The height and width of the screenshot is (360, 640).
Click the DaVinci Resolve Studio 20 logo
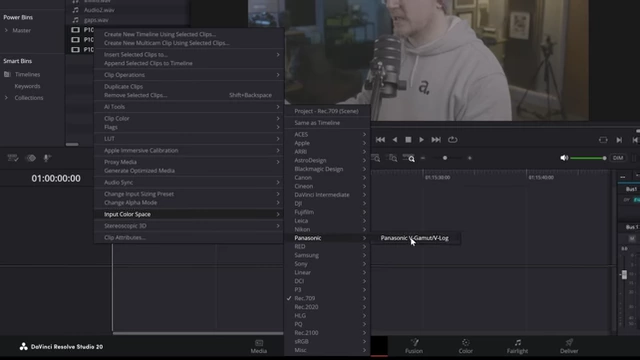click(61, 347)
